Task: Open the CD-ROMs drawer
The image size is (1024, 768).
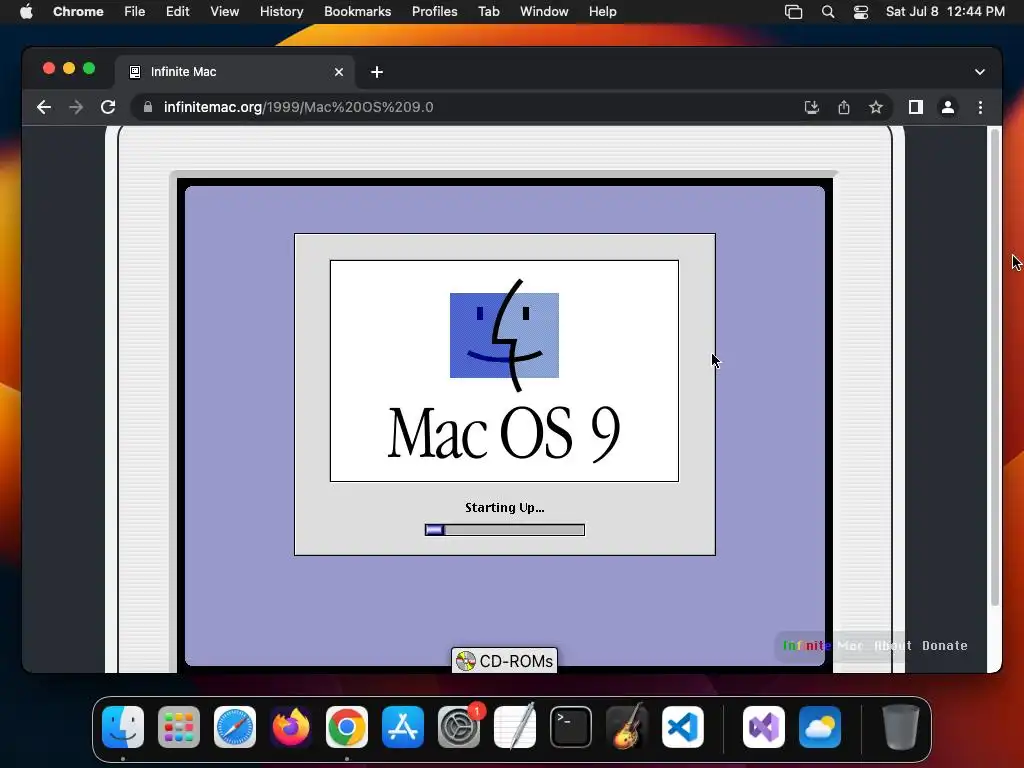Action: pyautogui.click(x=504, y=661)
